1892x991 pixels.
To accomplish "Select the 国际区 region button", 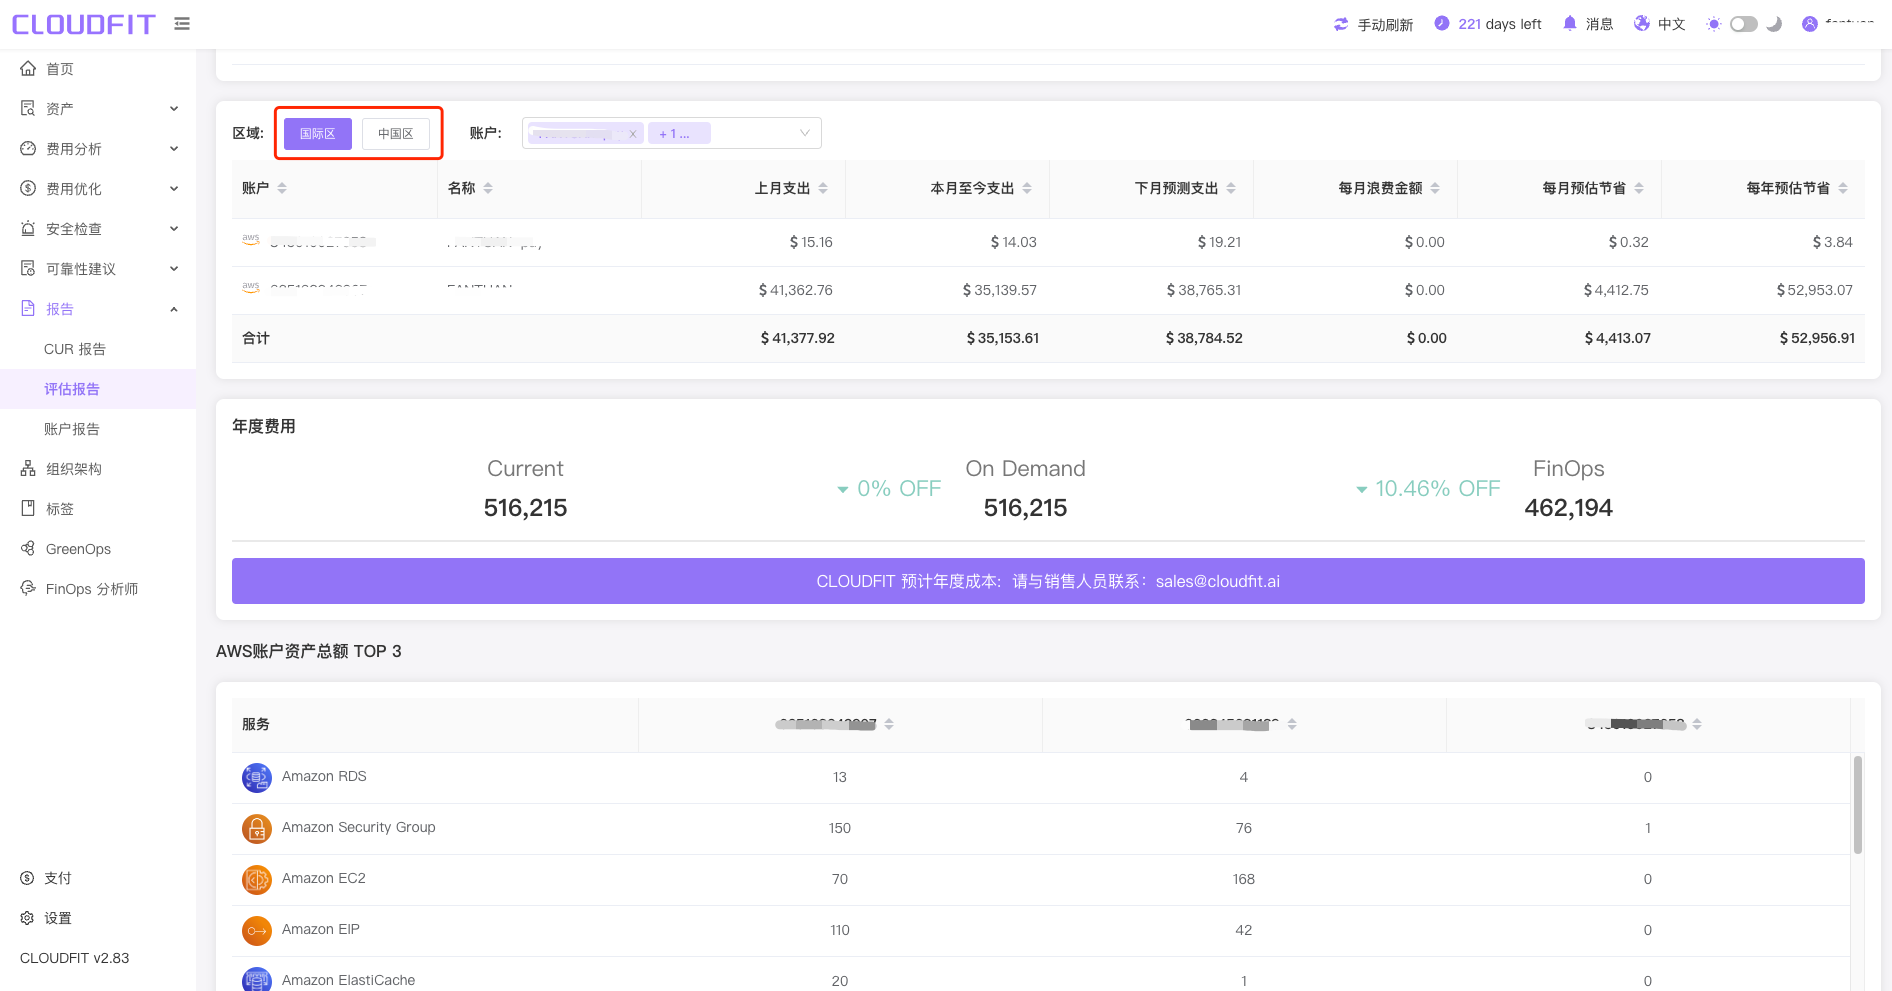I will click(318, 134).
